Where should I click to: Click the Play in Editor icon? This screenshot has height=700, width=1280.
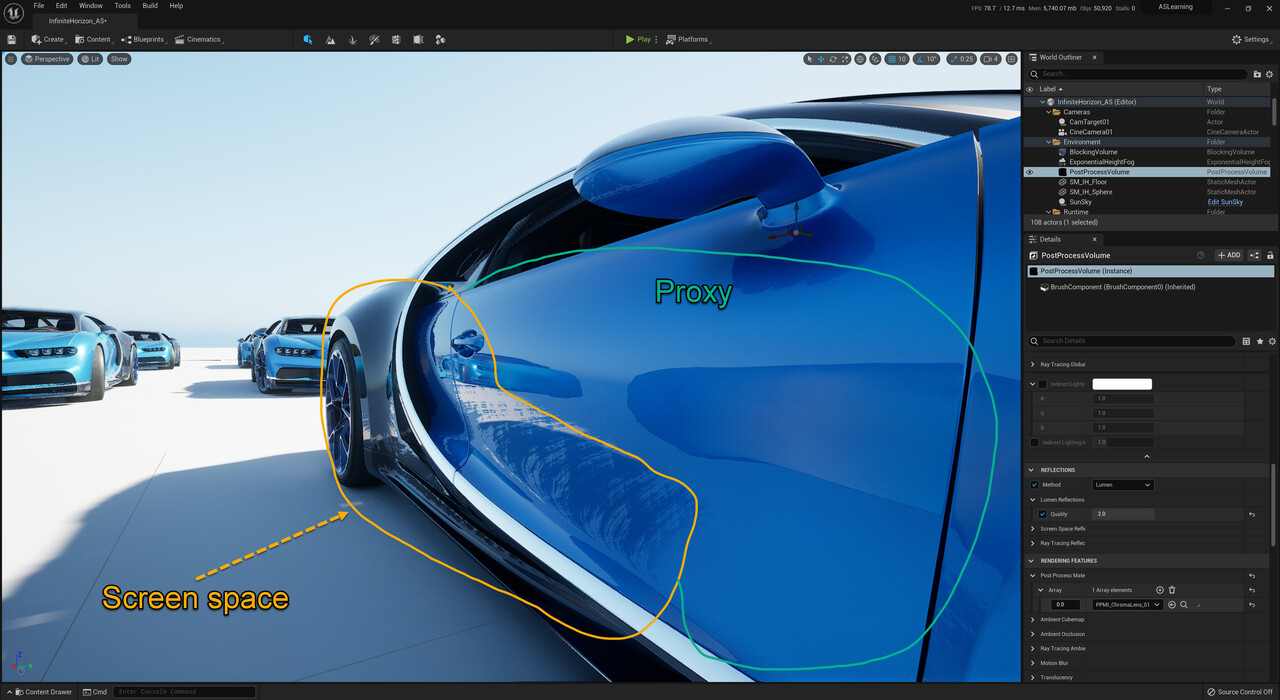coord(632,40)
